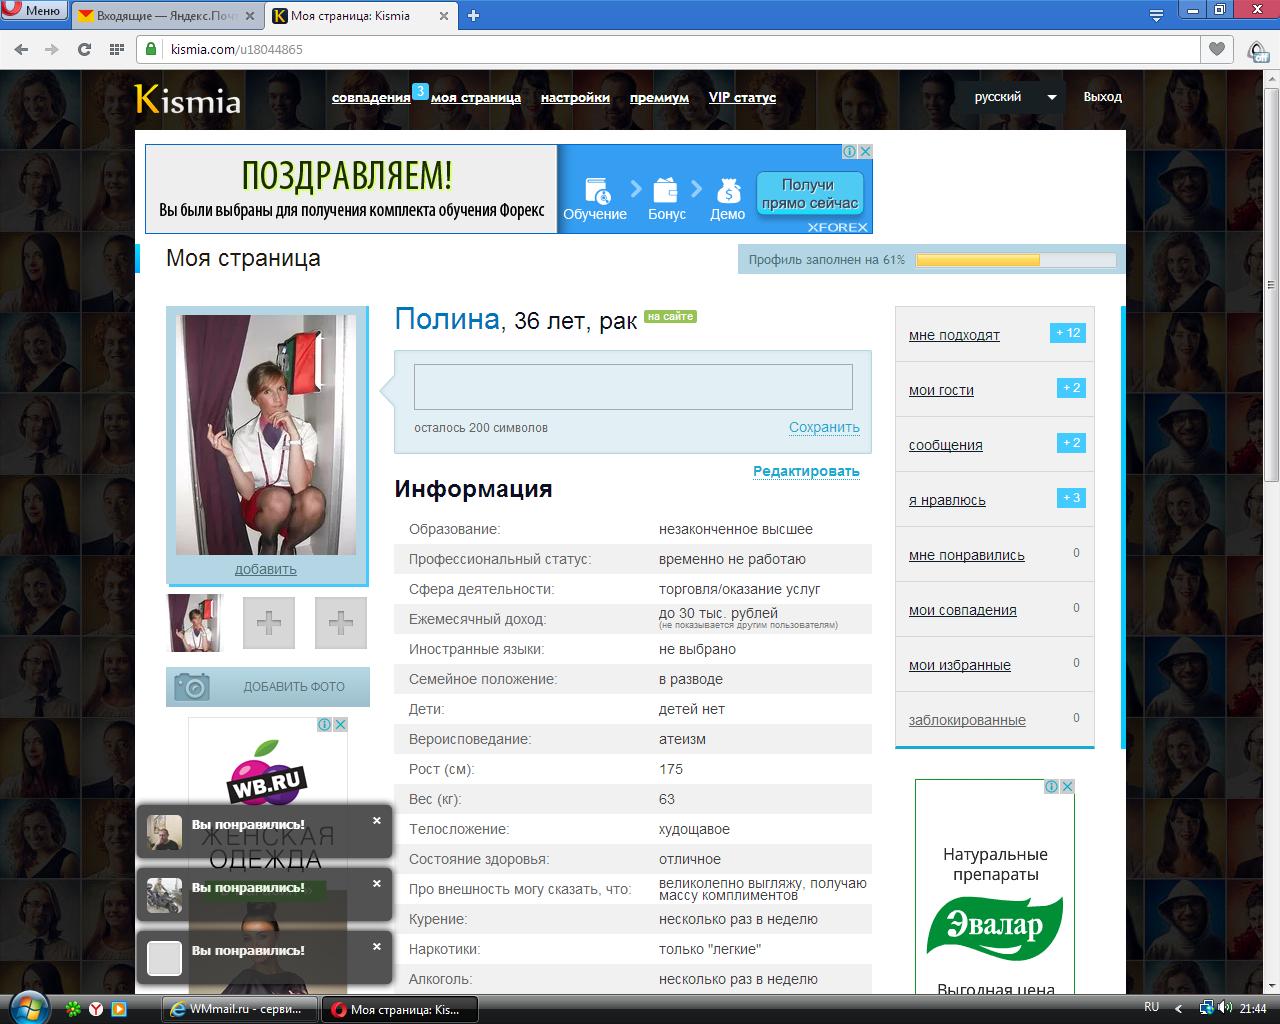1280x1024 pixels.
Task: Open мне понравились in the sidebar
Action: click(x=966, y=555)
